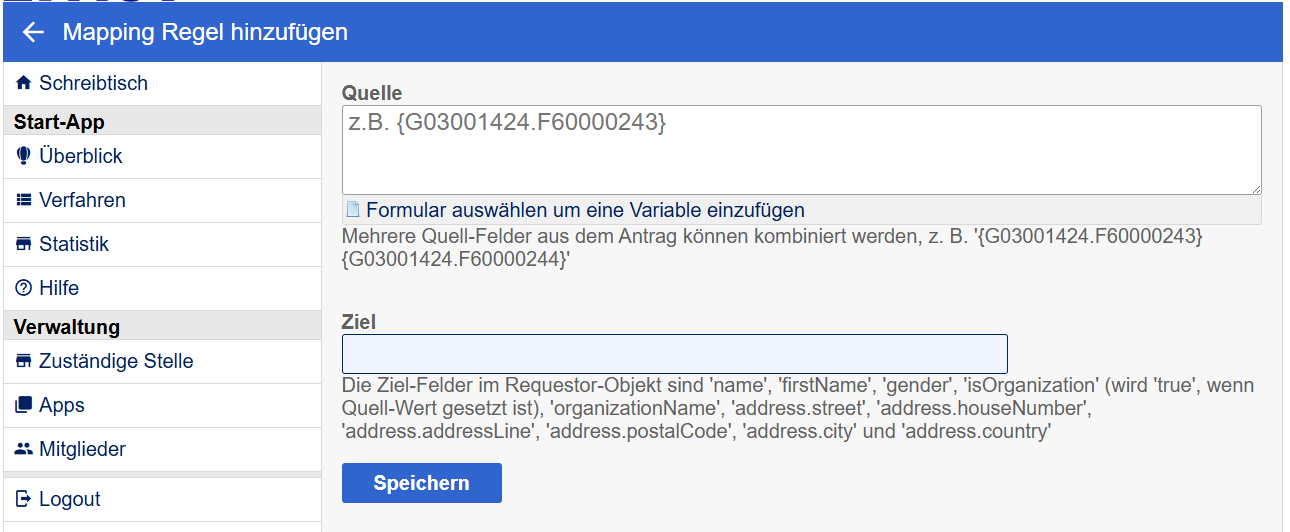Open 'Formular auswählen um eine Variable einzufügen' link
The width and height of the screenshot is (1290, 532).
[x=585, y=210]
